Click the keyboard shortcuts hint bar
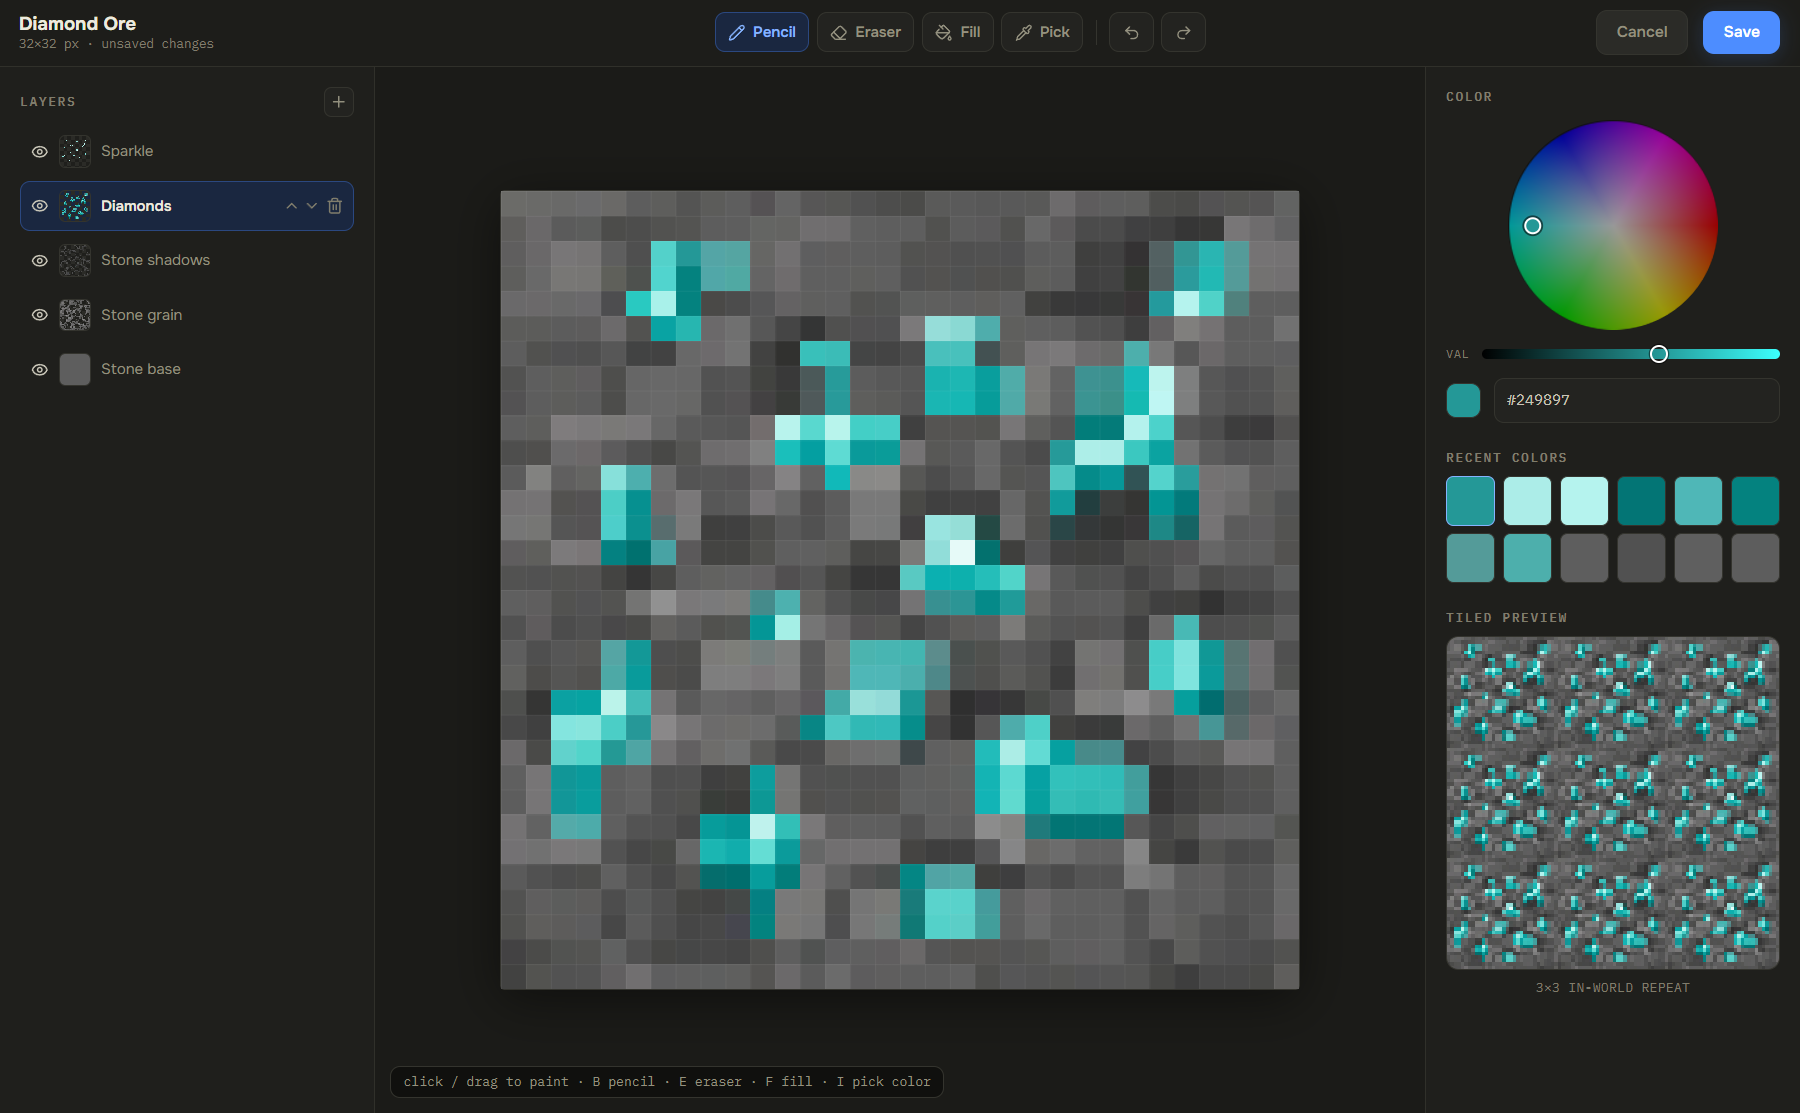This screenshot has height=1114, width=1800. (667, 1082)
